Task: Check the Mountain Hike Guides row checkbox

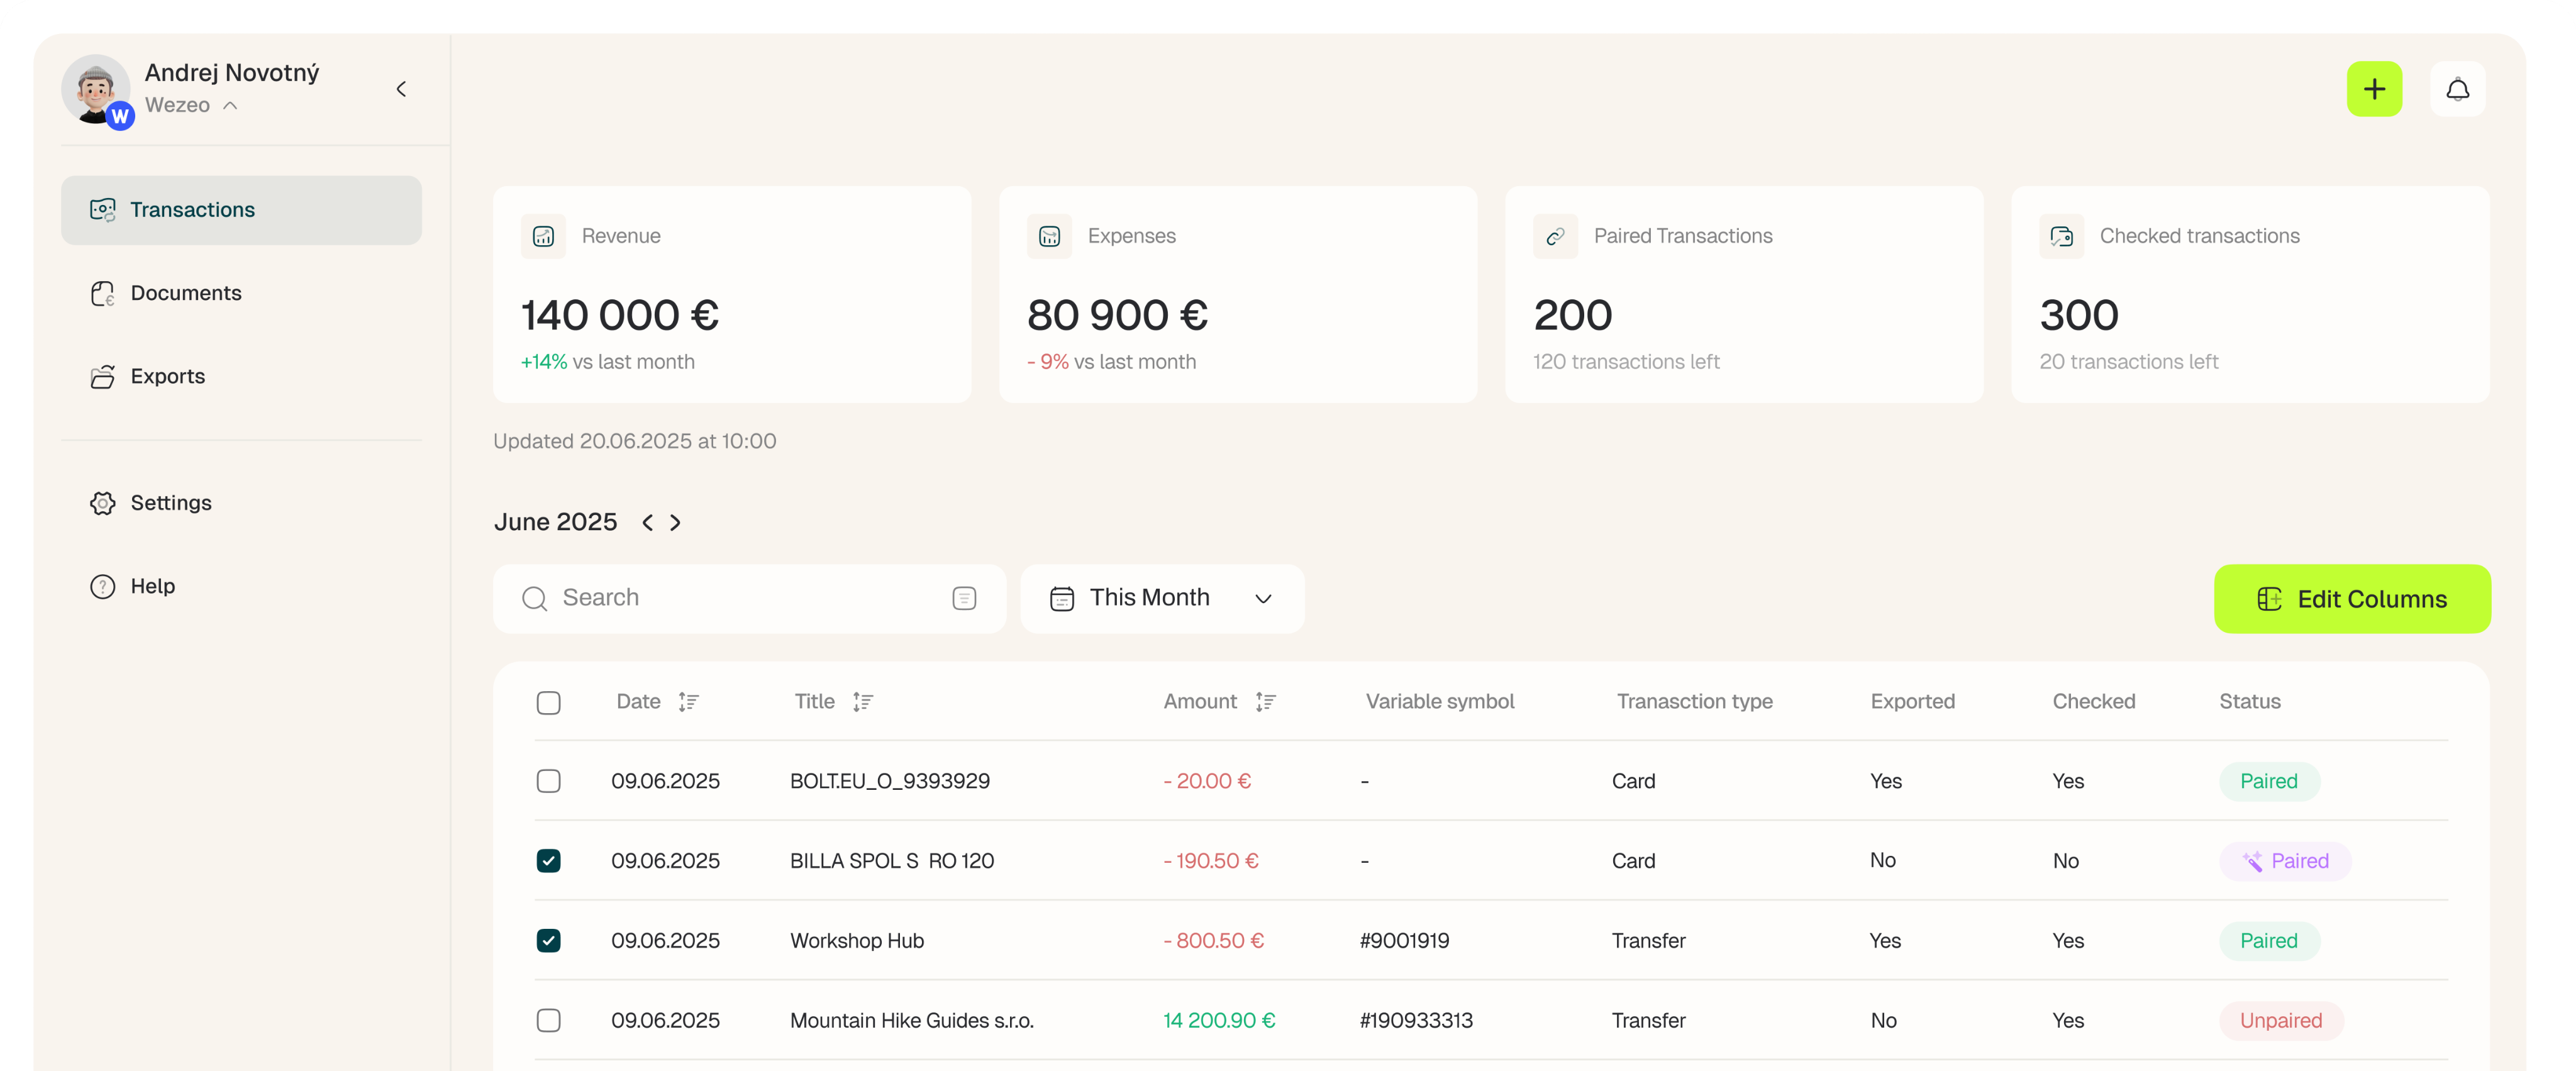Action: click(x=548, y=1020)
